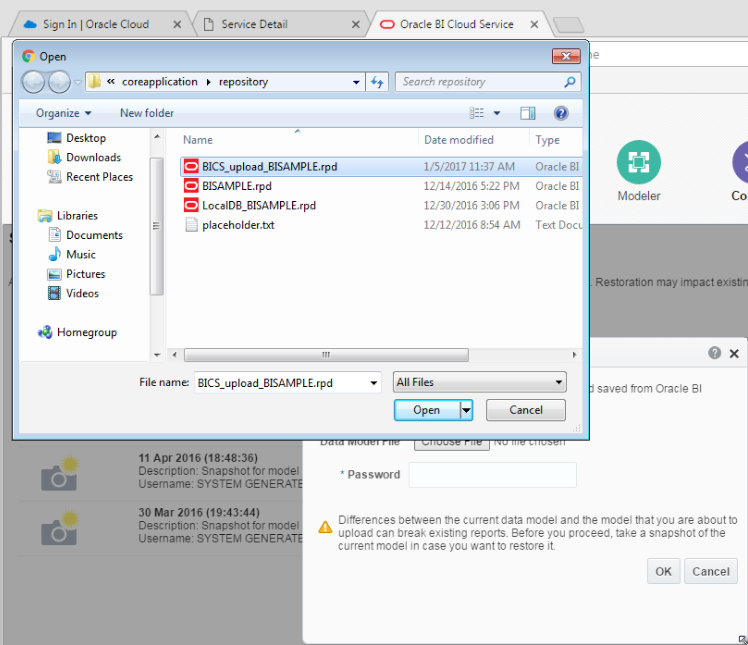748x645 pixels.
Task: Create a New folder
Action: pos(147,113)
